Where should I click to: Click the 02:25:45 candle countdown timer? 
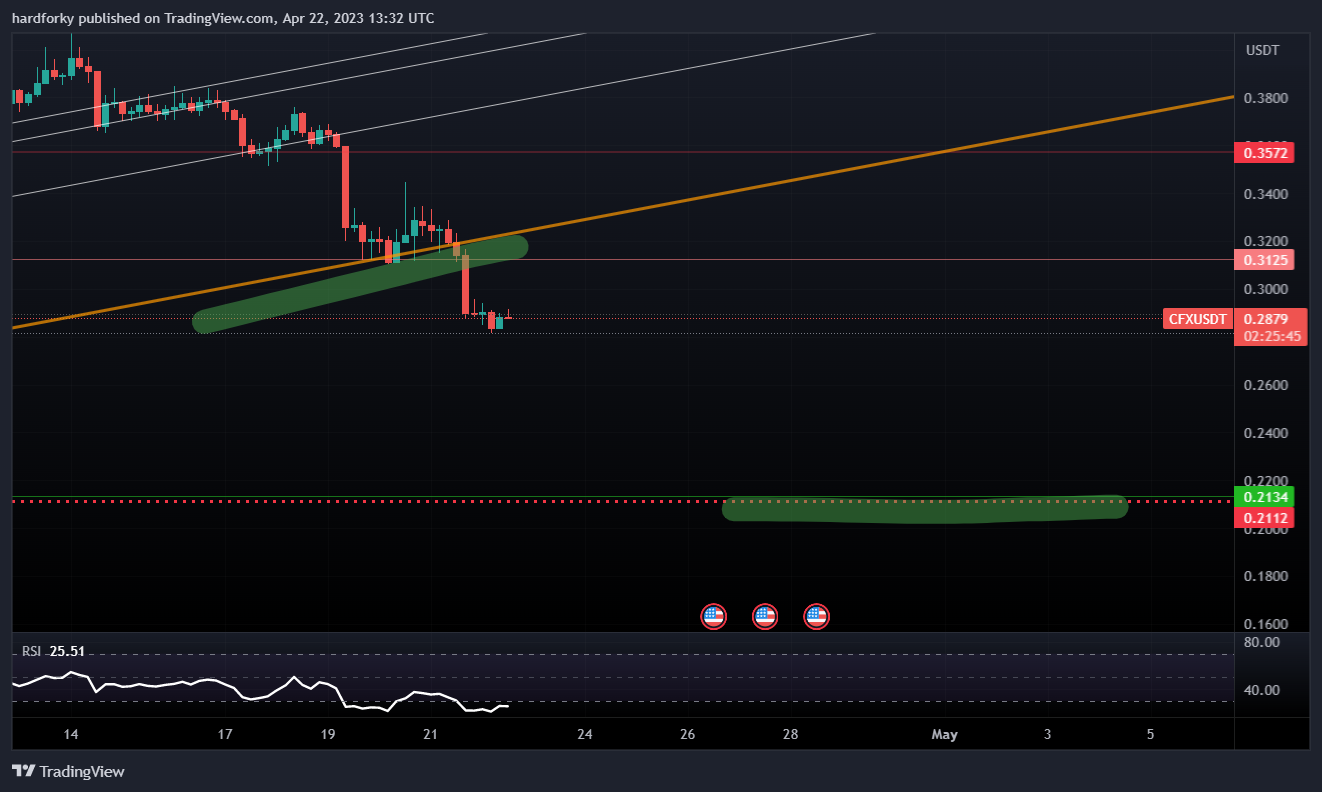pos(1271,336)
